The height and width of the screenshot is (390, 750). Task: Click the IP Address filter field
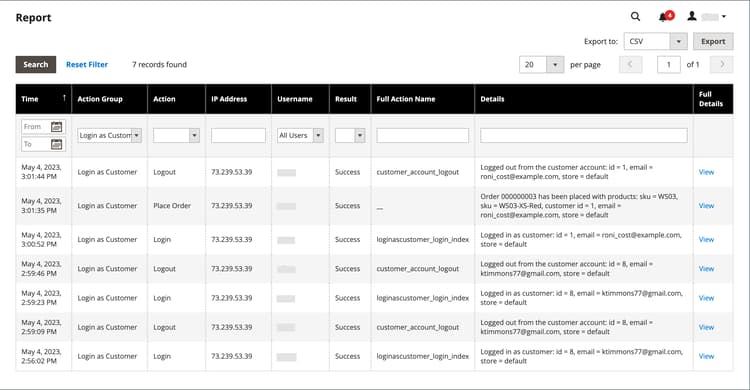[238, 135]
